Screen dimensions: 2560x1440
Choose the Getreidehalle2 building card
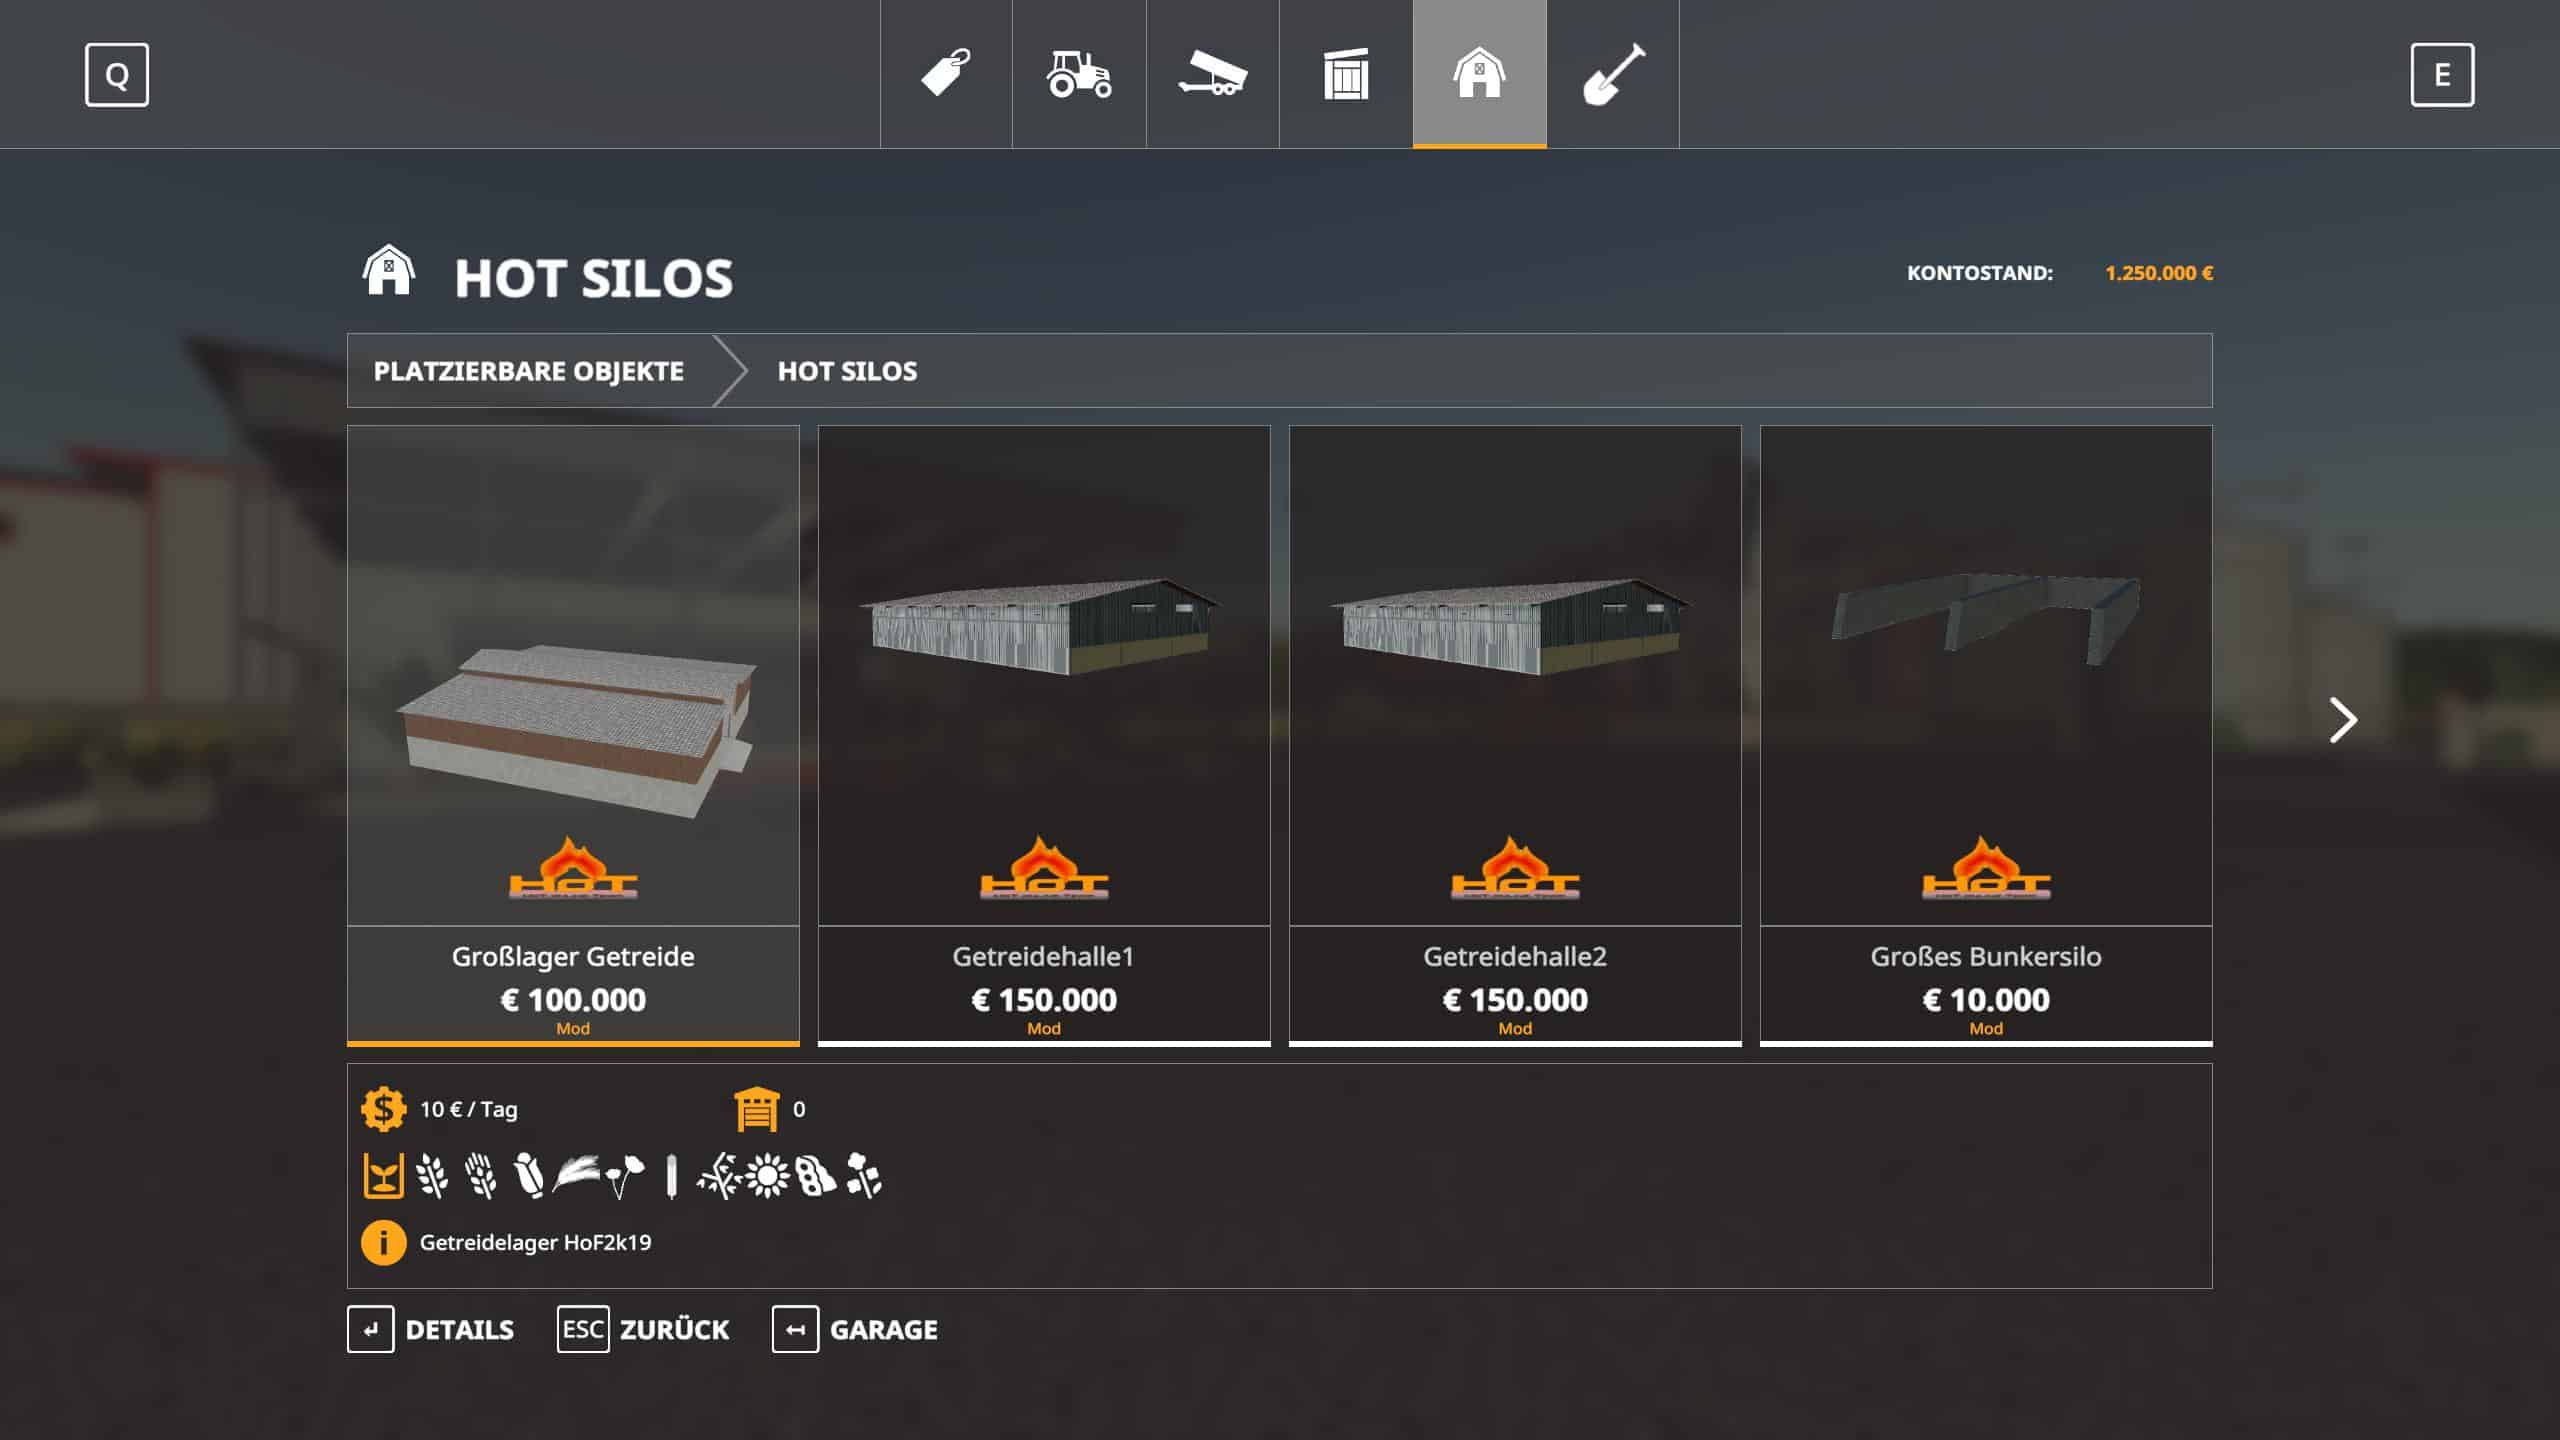[1515, 735]
